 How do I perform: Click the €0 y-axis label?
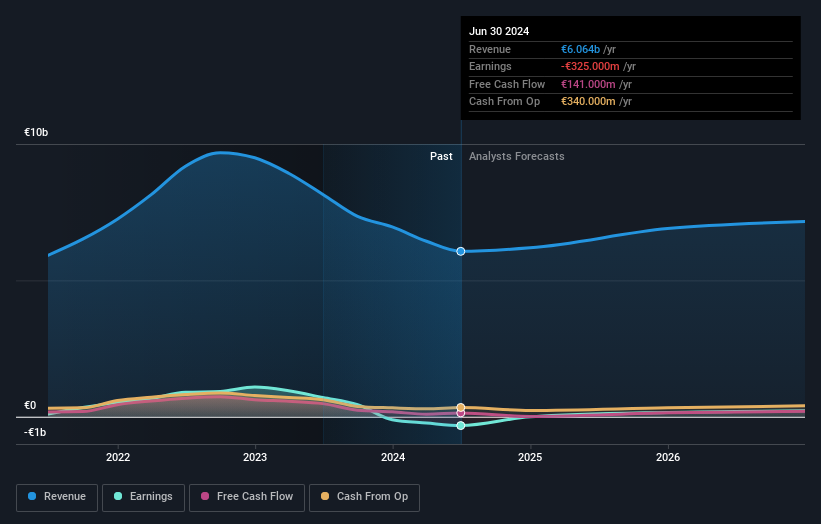coord(30,405)
